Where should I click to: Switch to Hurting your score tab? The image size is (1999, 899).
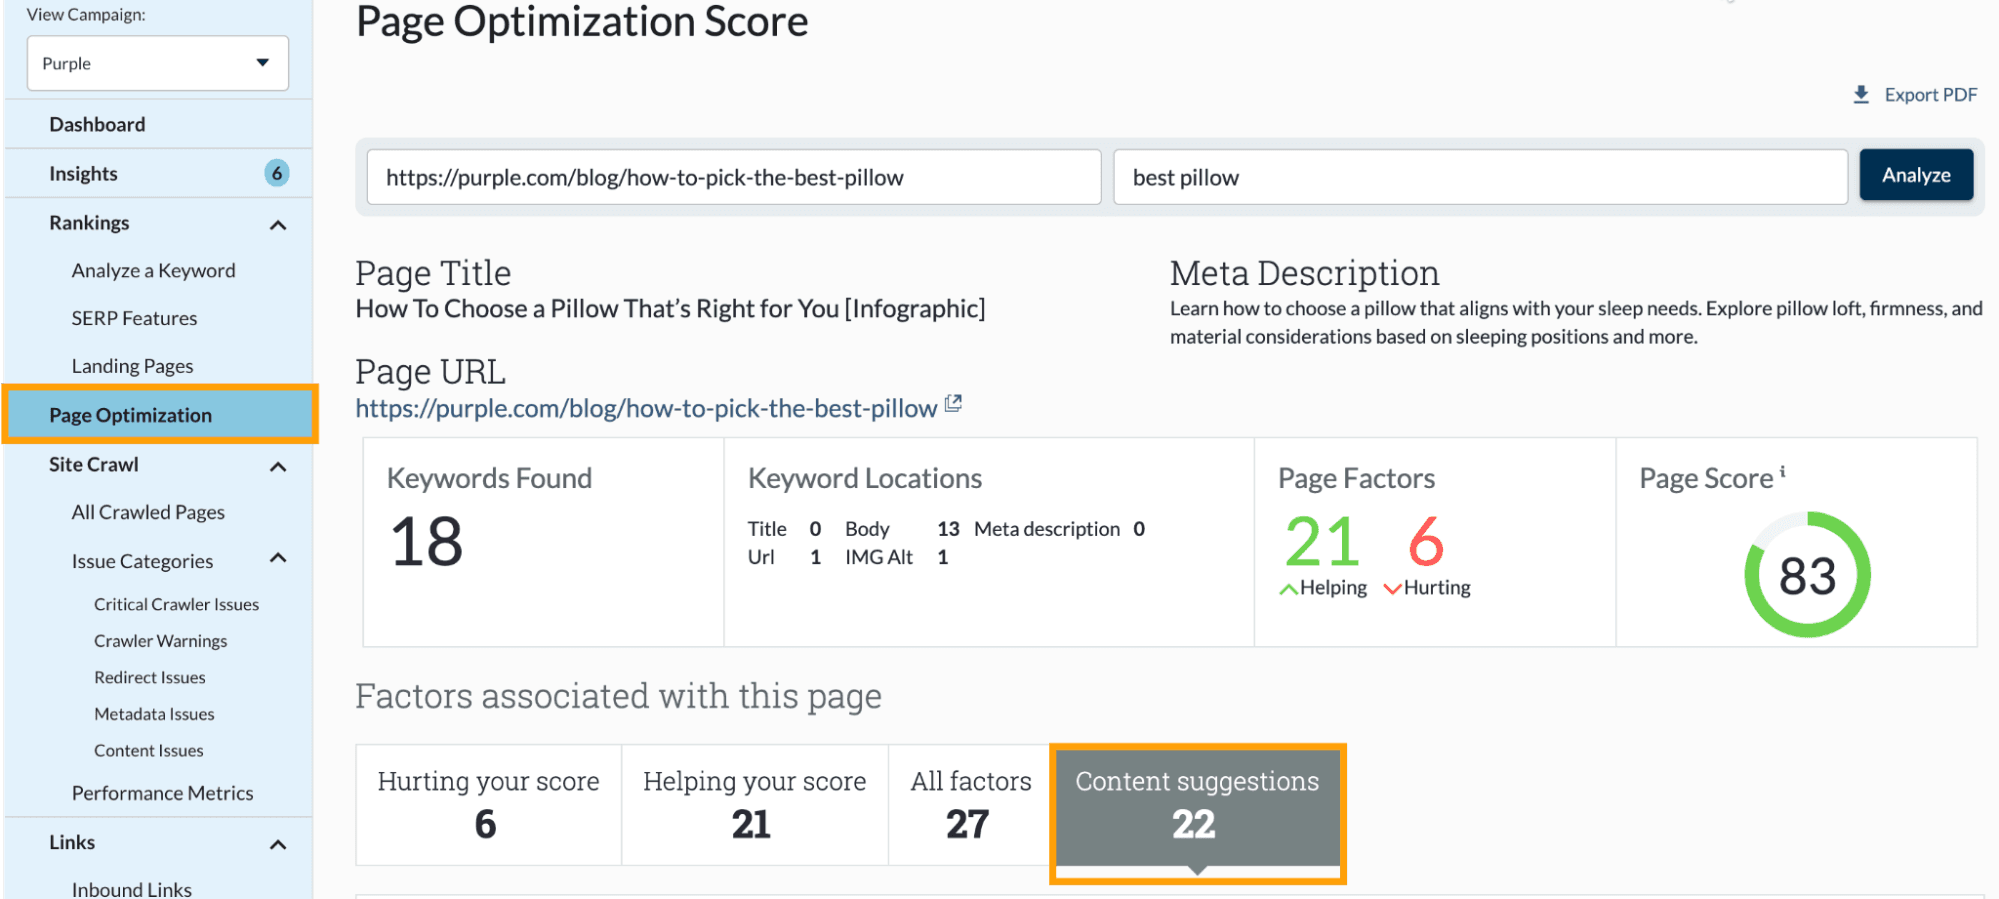tap(488, 804)
